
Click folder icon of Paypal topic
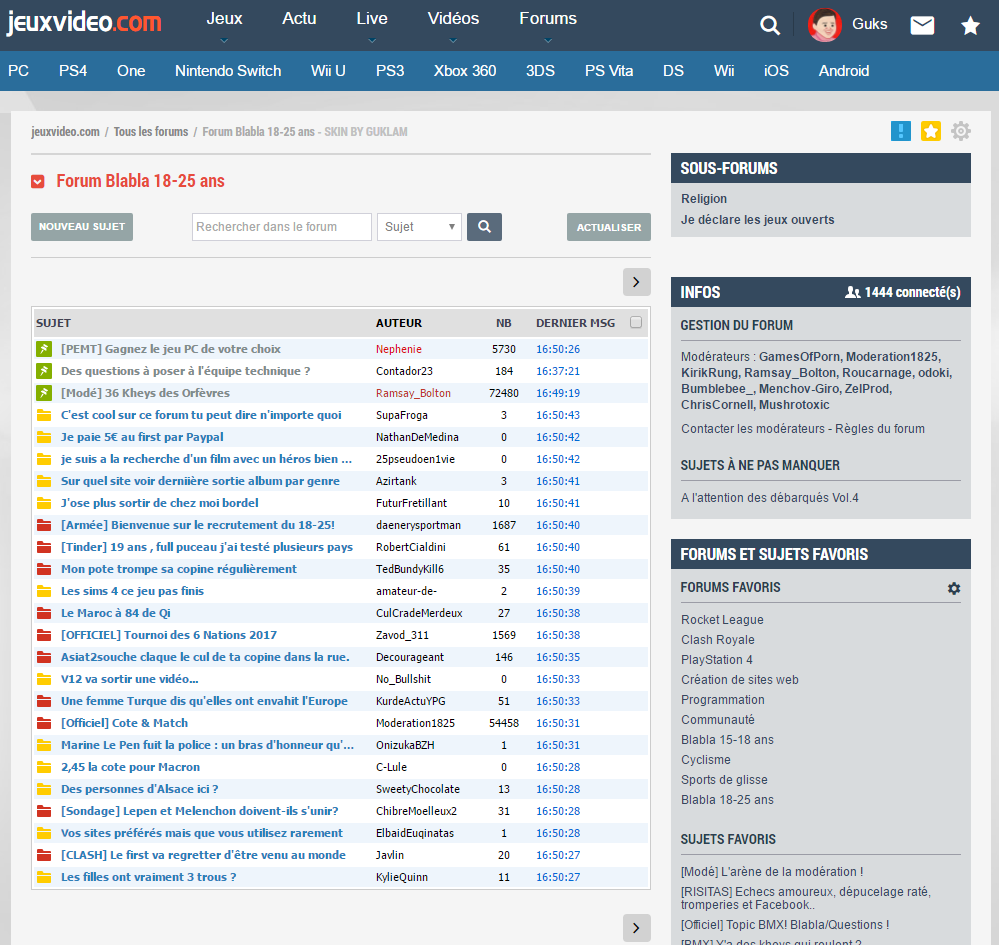click(x=44, y=437)
